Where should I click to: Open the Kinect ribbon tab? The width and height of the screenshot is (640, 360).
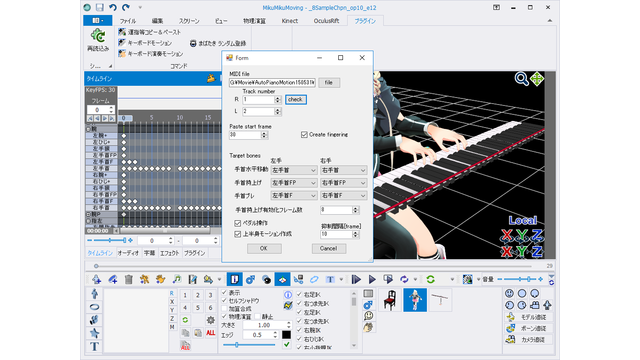click(289, 21)
